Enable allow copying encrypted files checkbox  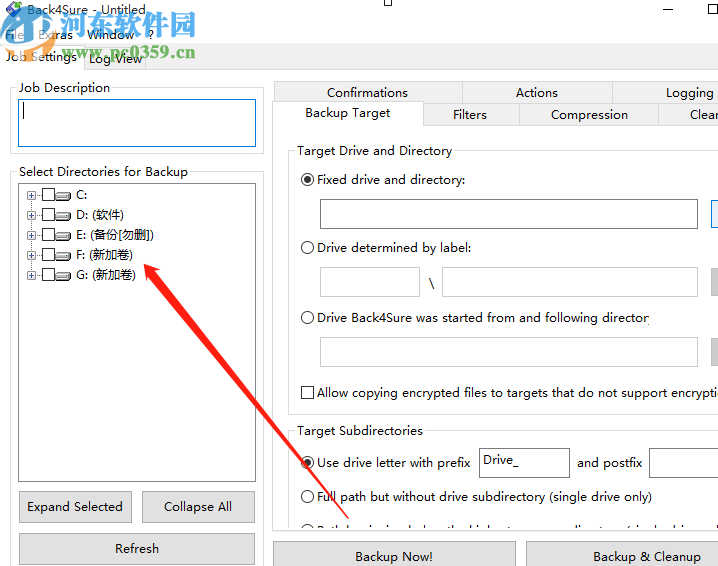click(307, 392)
